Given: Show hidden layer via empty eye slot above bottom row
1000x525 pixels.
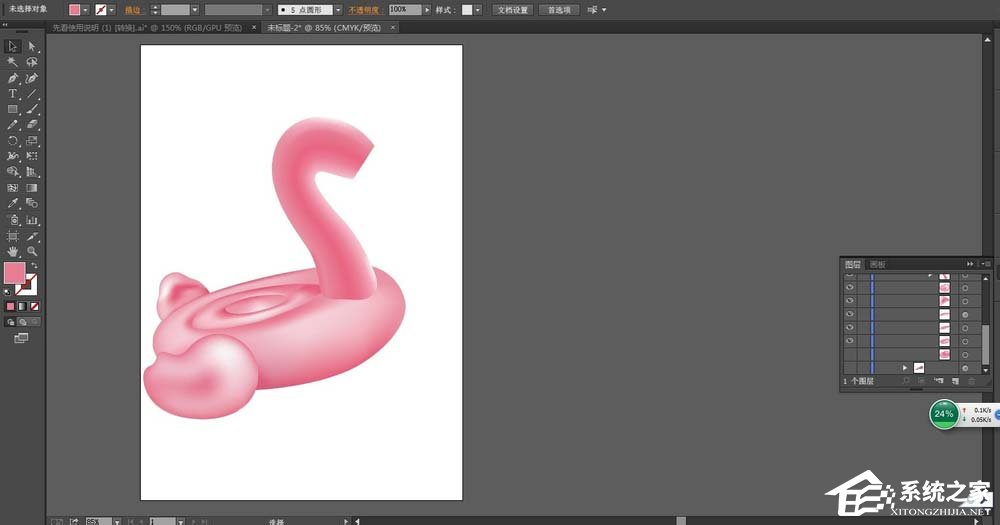Looking at the screenshot, I should (850, 354).
